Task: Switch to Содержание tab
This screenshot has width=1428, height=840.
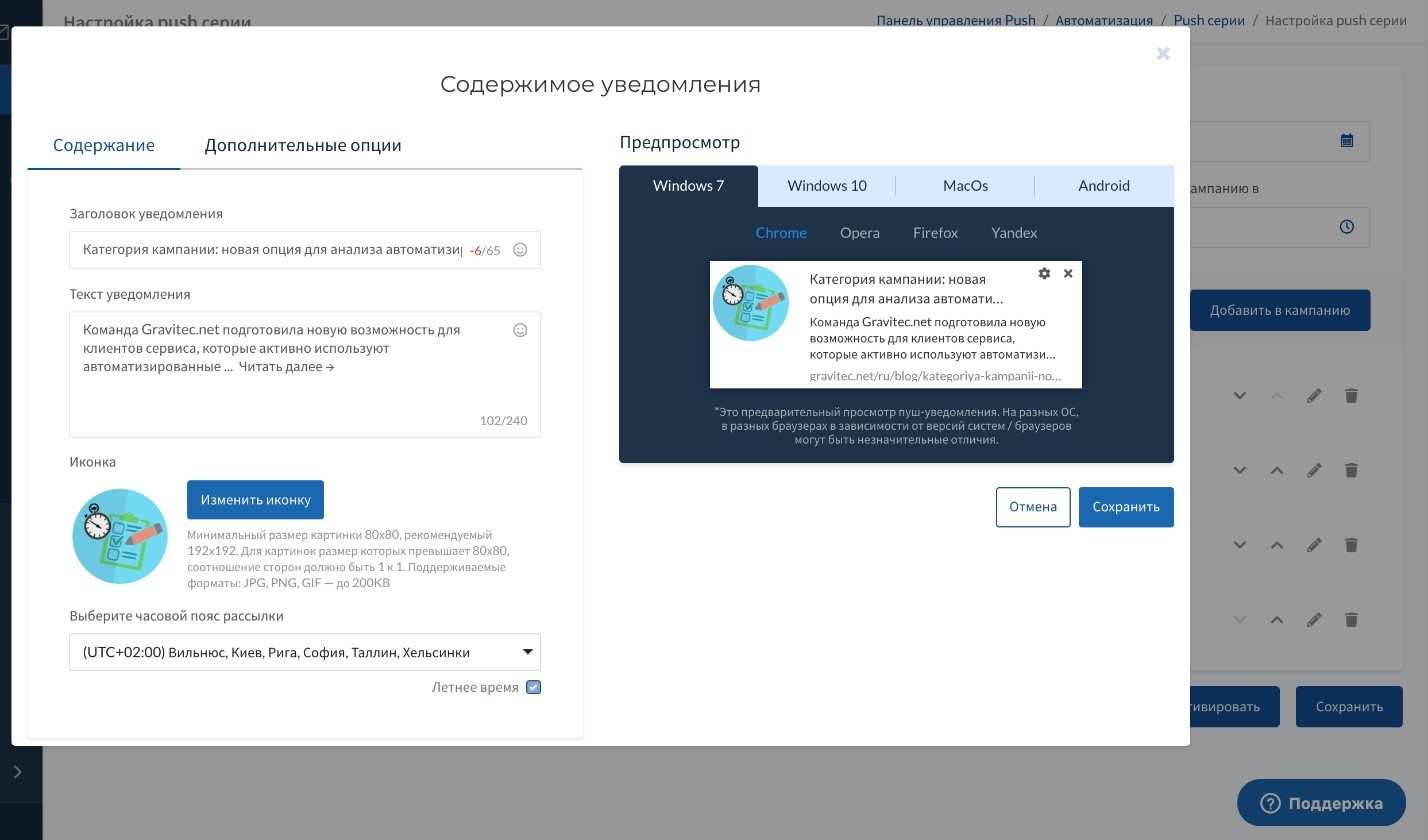Action: coord(104,145)
